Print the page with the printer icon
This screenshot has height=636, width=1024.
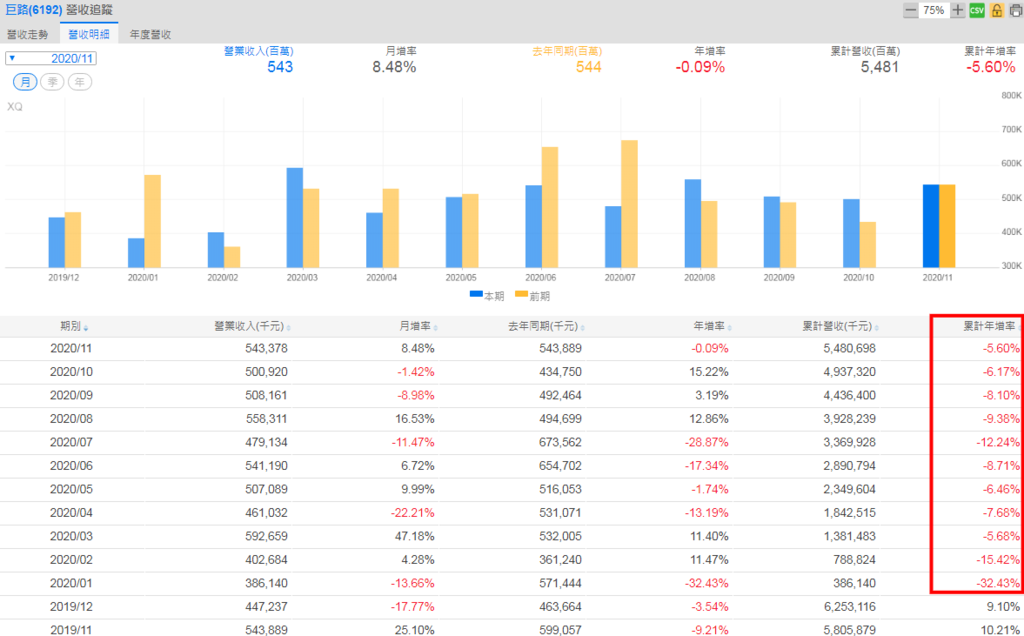point(1016,10)
